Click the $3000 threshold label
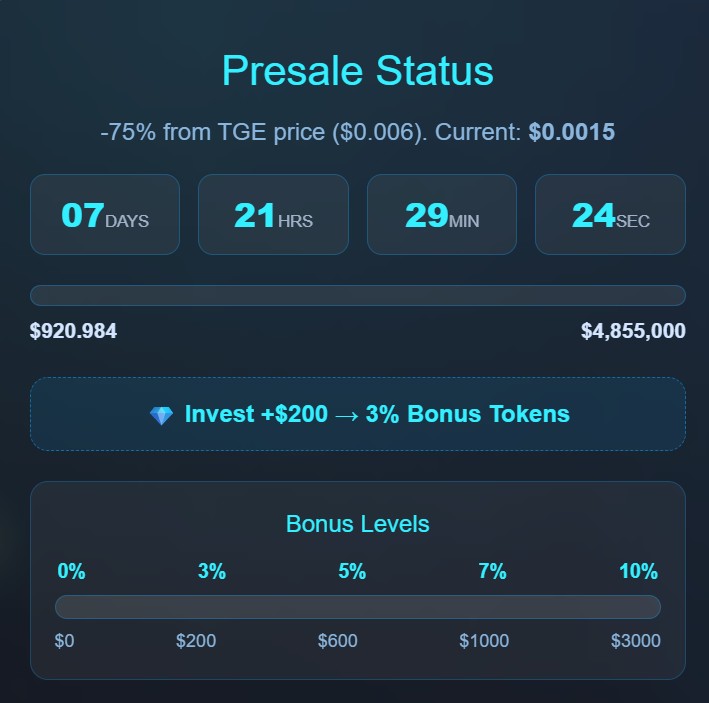This screenshot has width=709, height=703. 635,641
